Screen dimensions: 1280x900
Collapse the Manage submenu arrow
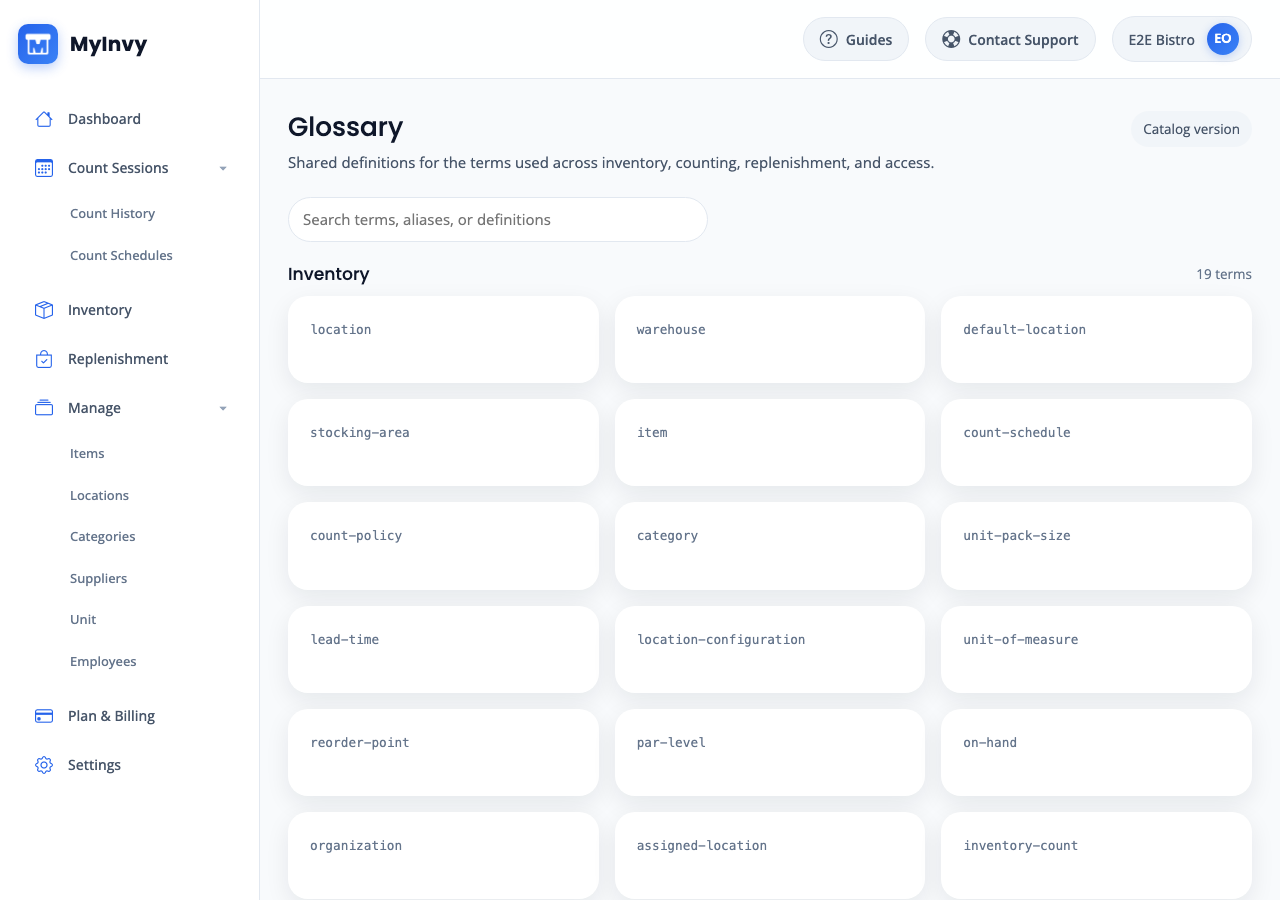point(223,408)
